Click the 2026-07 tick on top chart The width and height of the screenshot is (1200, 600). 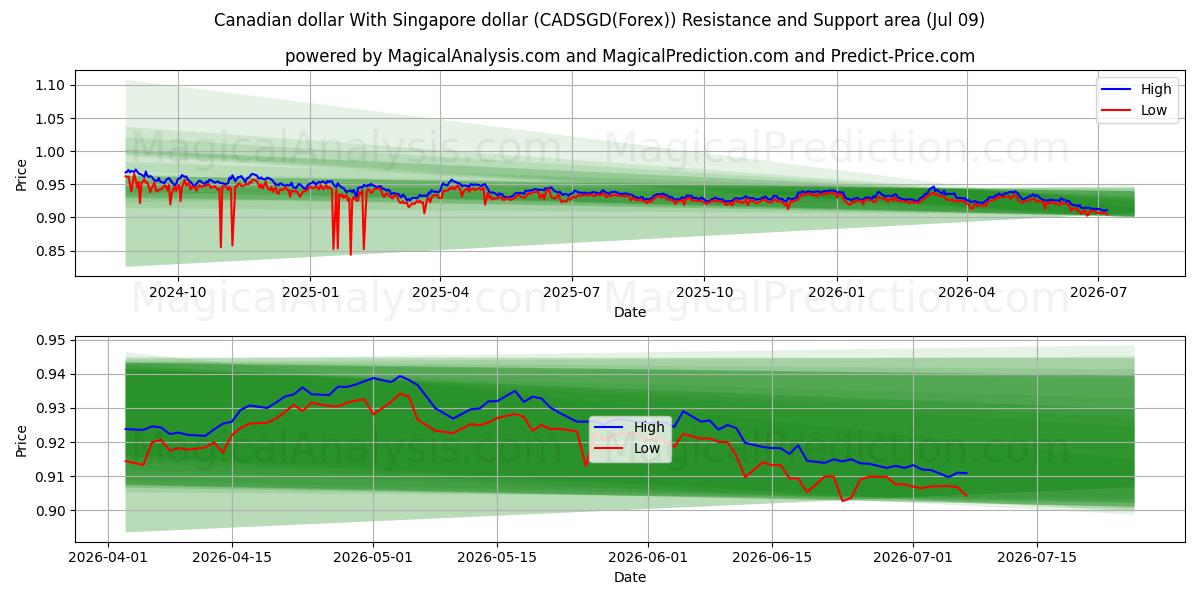(1098, 292)
